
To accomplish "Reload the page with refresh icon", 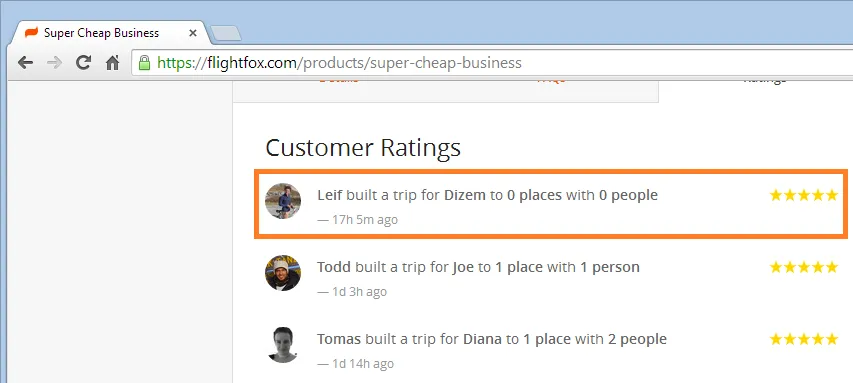I will click(83, 63).
